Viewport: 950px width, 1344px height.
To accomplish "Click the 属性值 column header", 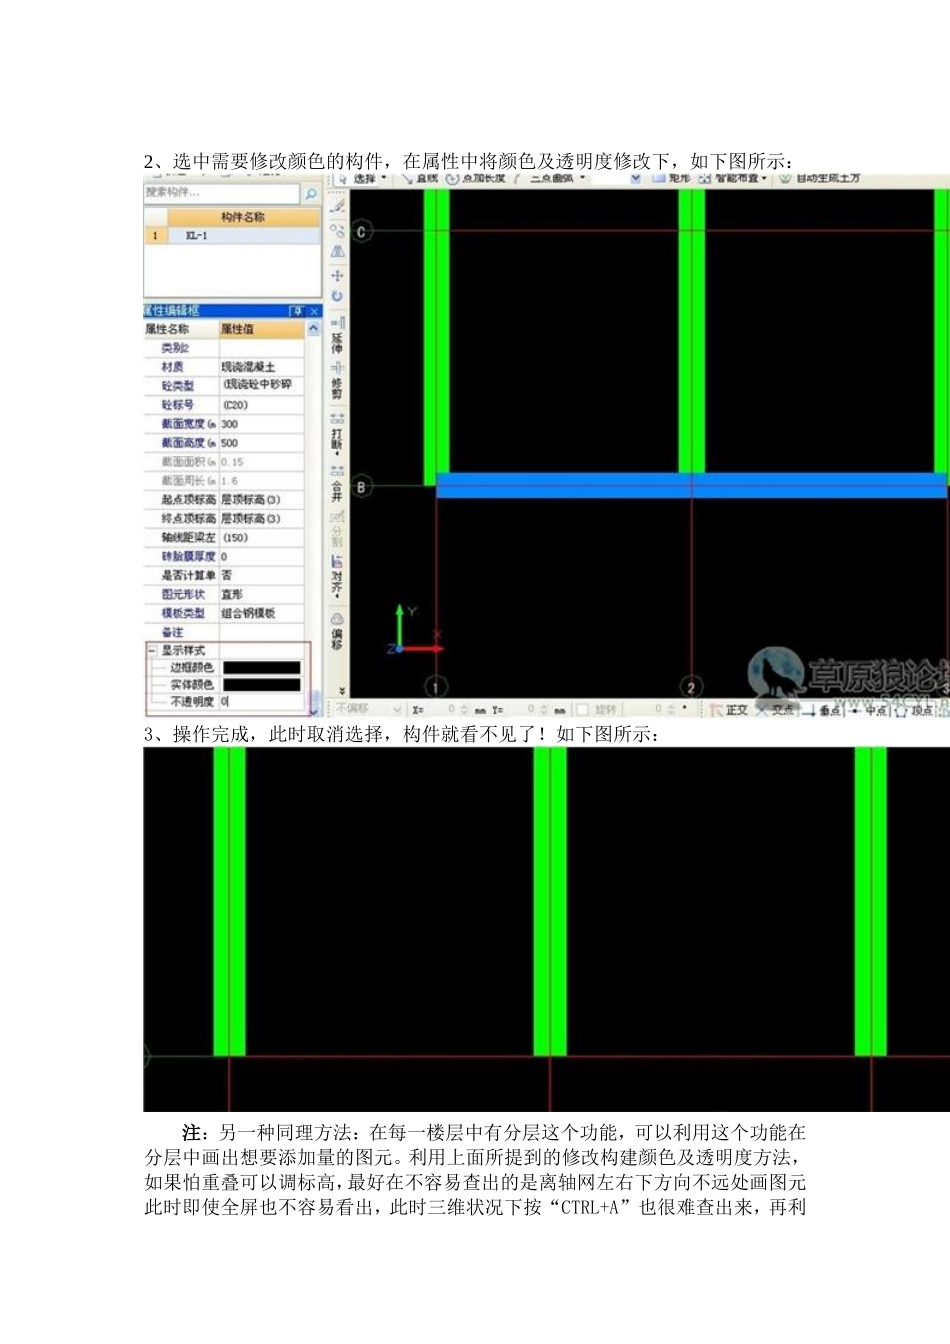I will point(261,329).
